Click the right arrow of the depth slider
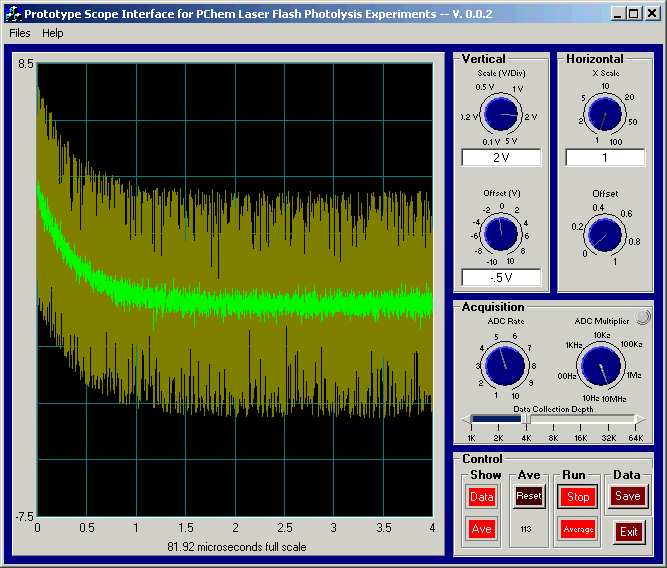 [x=640, y=419]
